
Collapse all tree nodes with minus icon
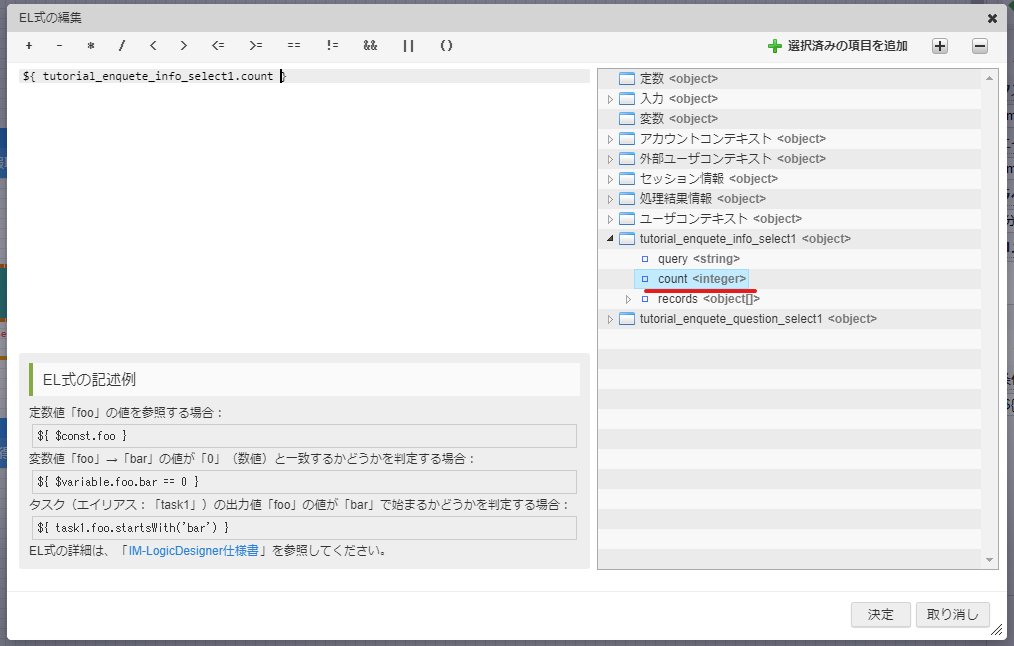click(x=980, y=46)
